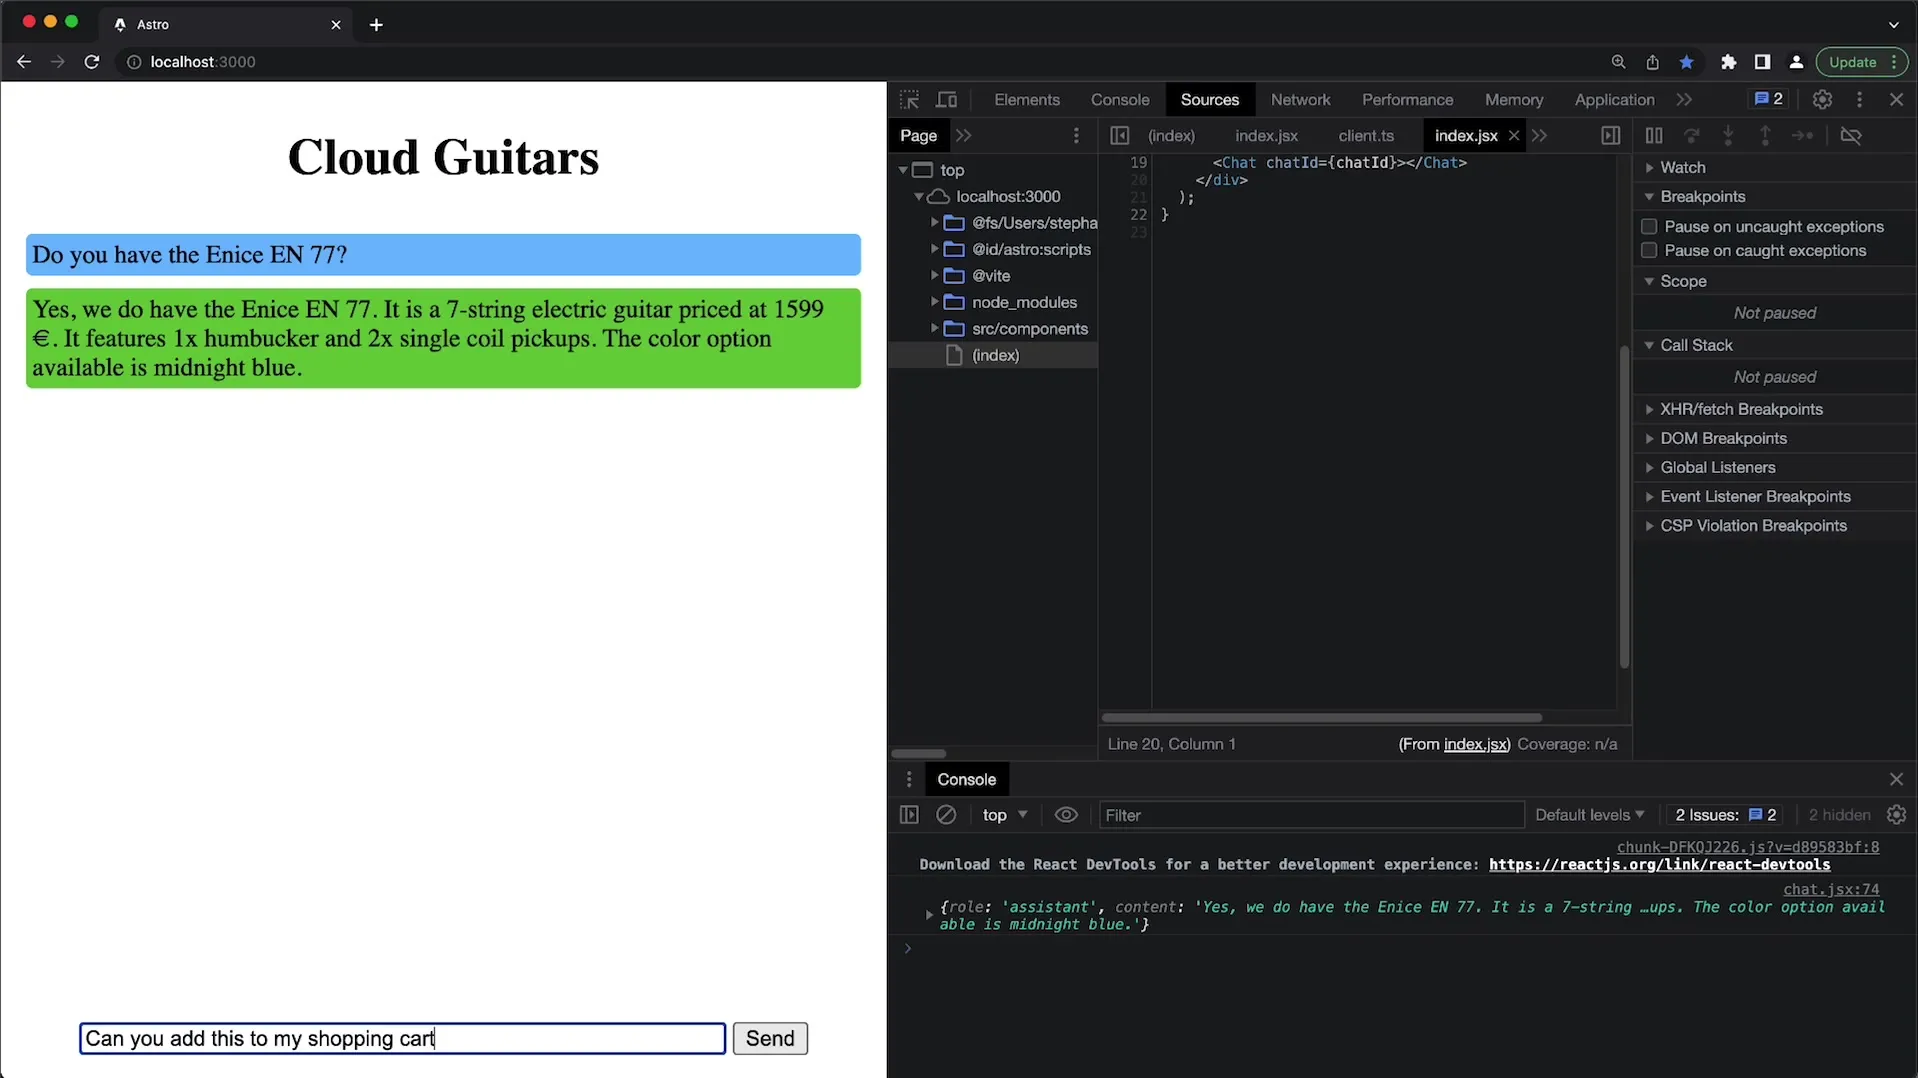1918x1078 pixels.
Task: Switch to the Performance tab
Action: point(1407,100)
